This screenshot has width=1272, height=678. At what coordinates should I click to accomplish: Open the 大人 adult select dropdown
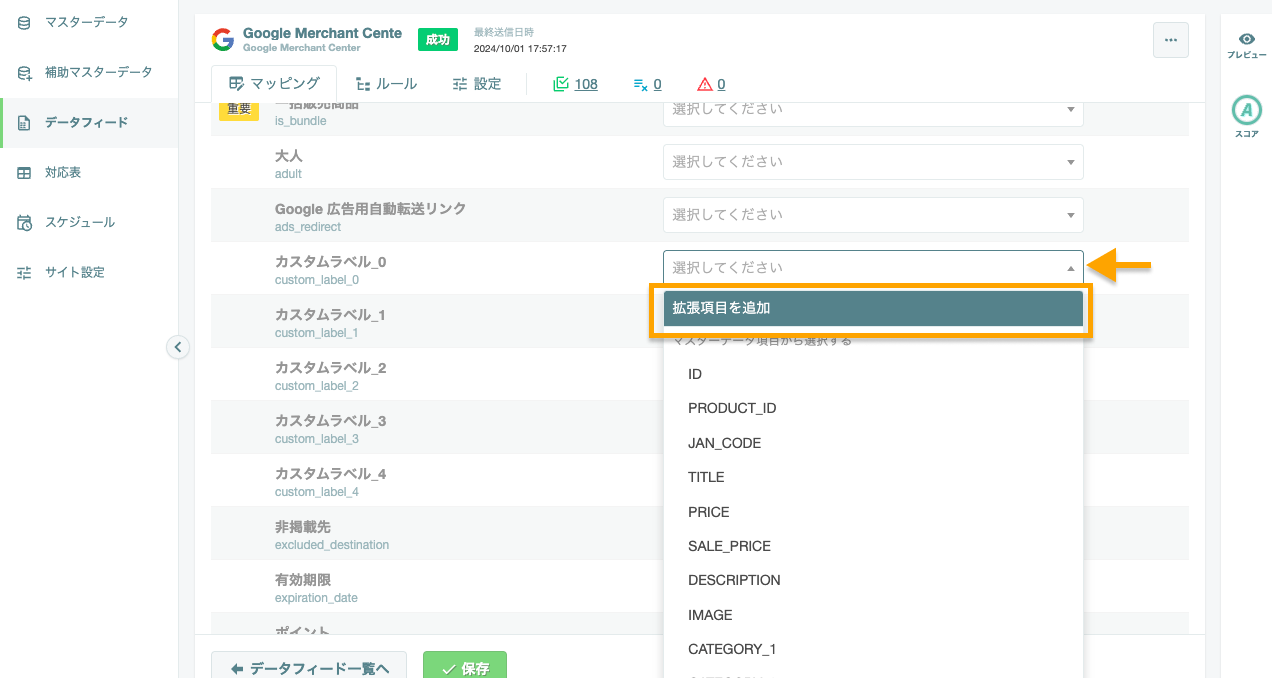tap(873, 161)
